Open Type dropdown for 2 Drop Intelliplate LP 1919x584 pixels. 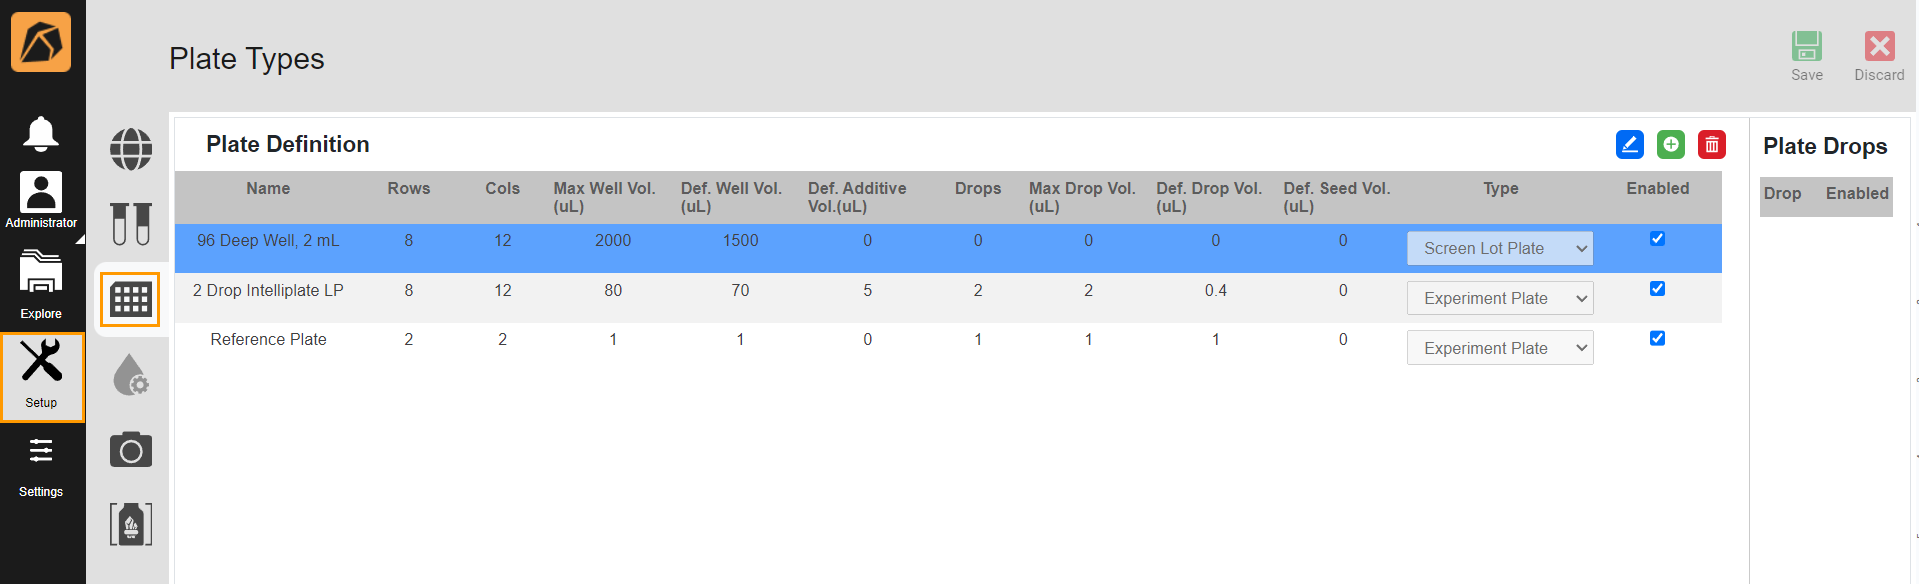click(x=1499, y=298)
